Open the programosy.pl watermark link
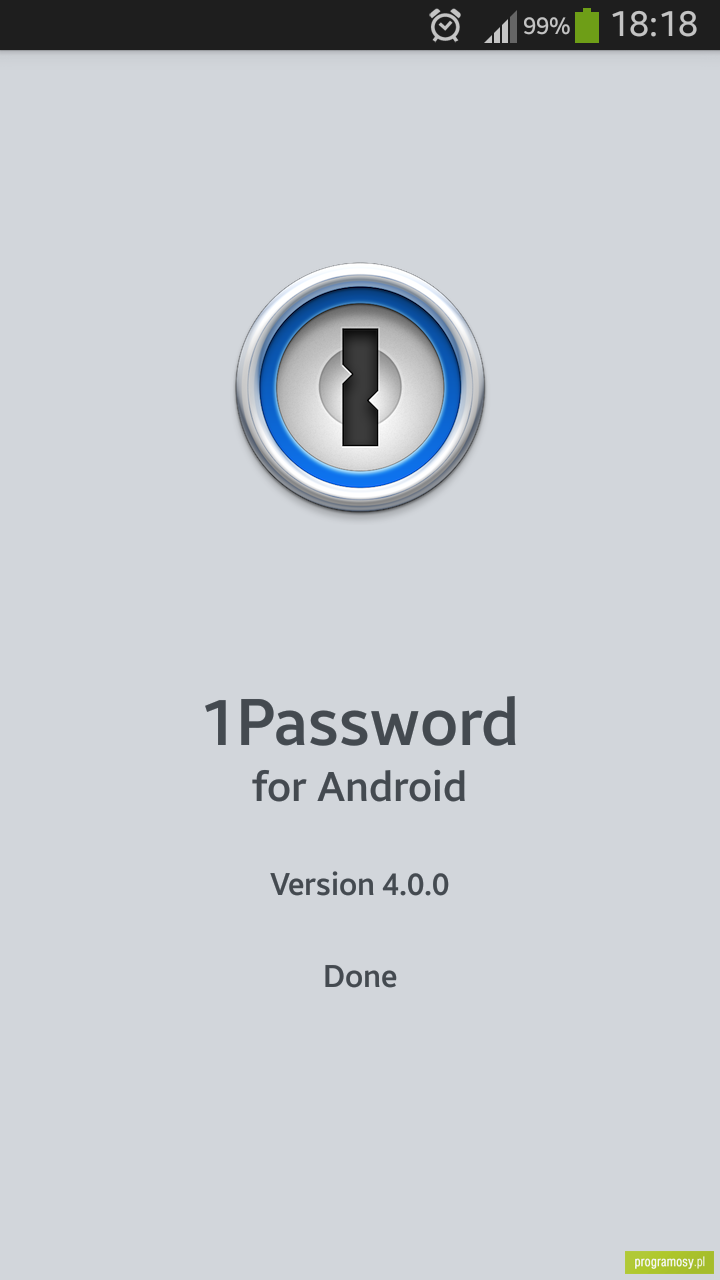The height and width of the screenshot is (1280, 720). click(669, 1261)
